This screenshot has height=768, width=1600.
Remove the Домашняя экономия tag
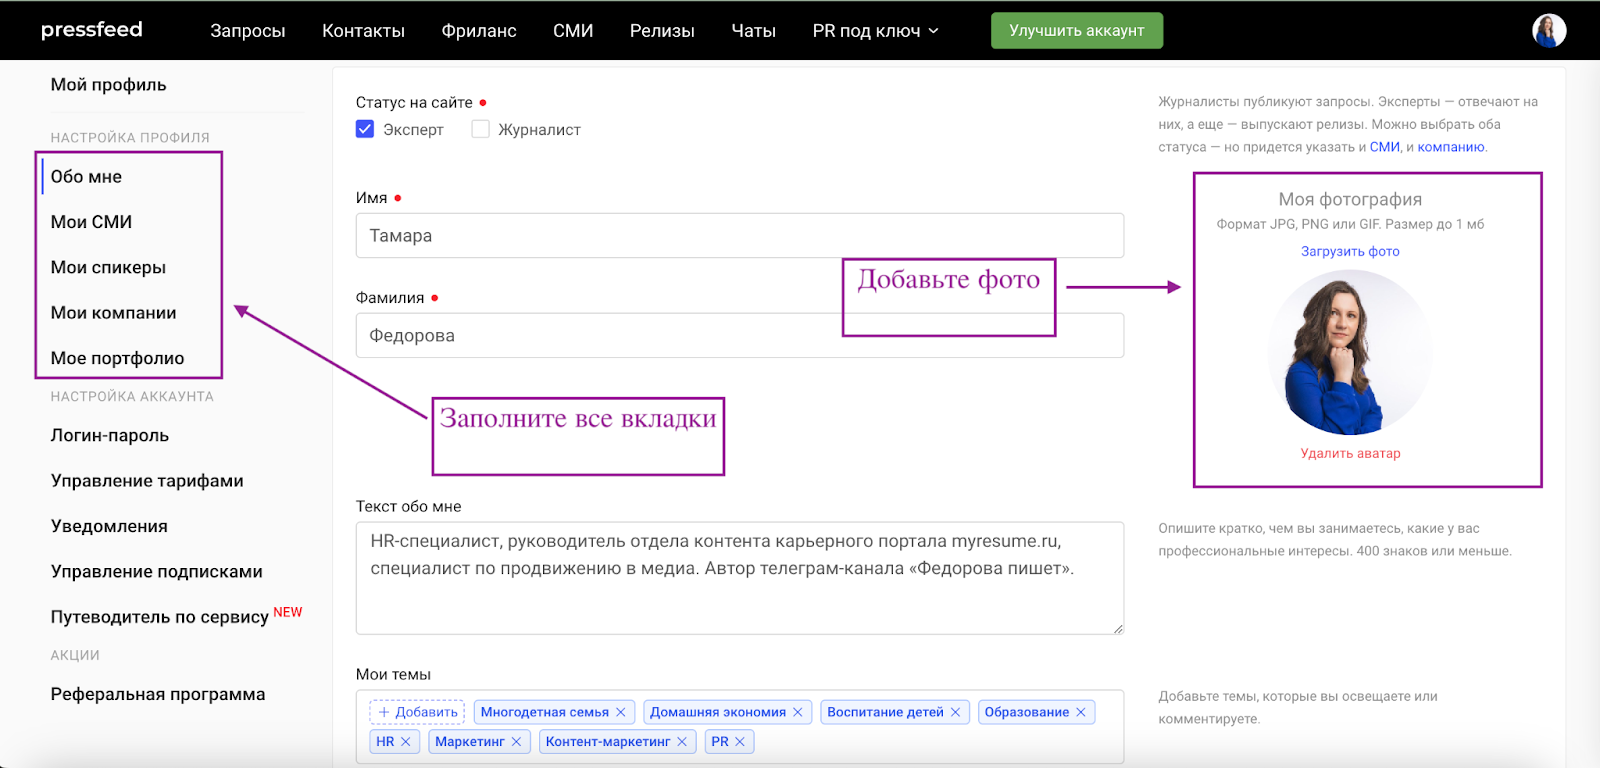point(798,712)
